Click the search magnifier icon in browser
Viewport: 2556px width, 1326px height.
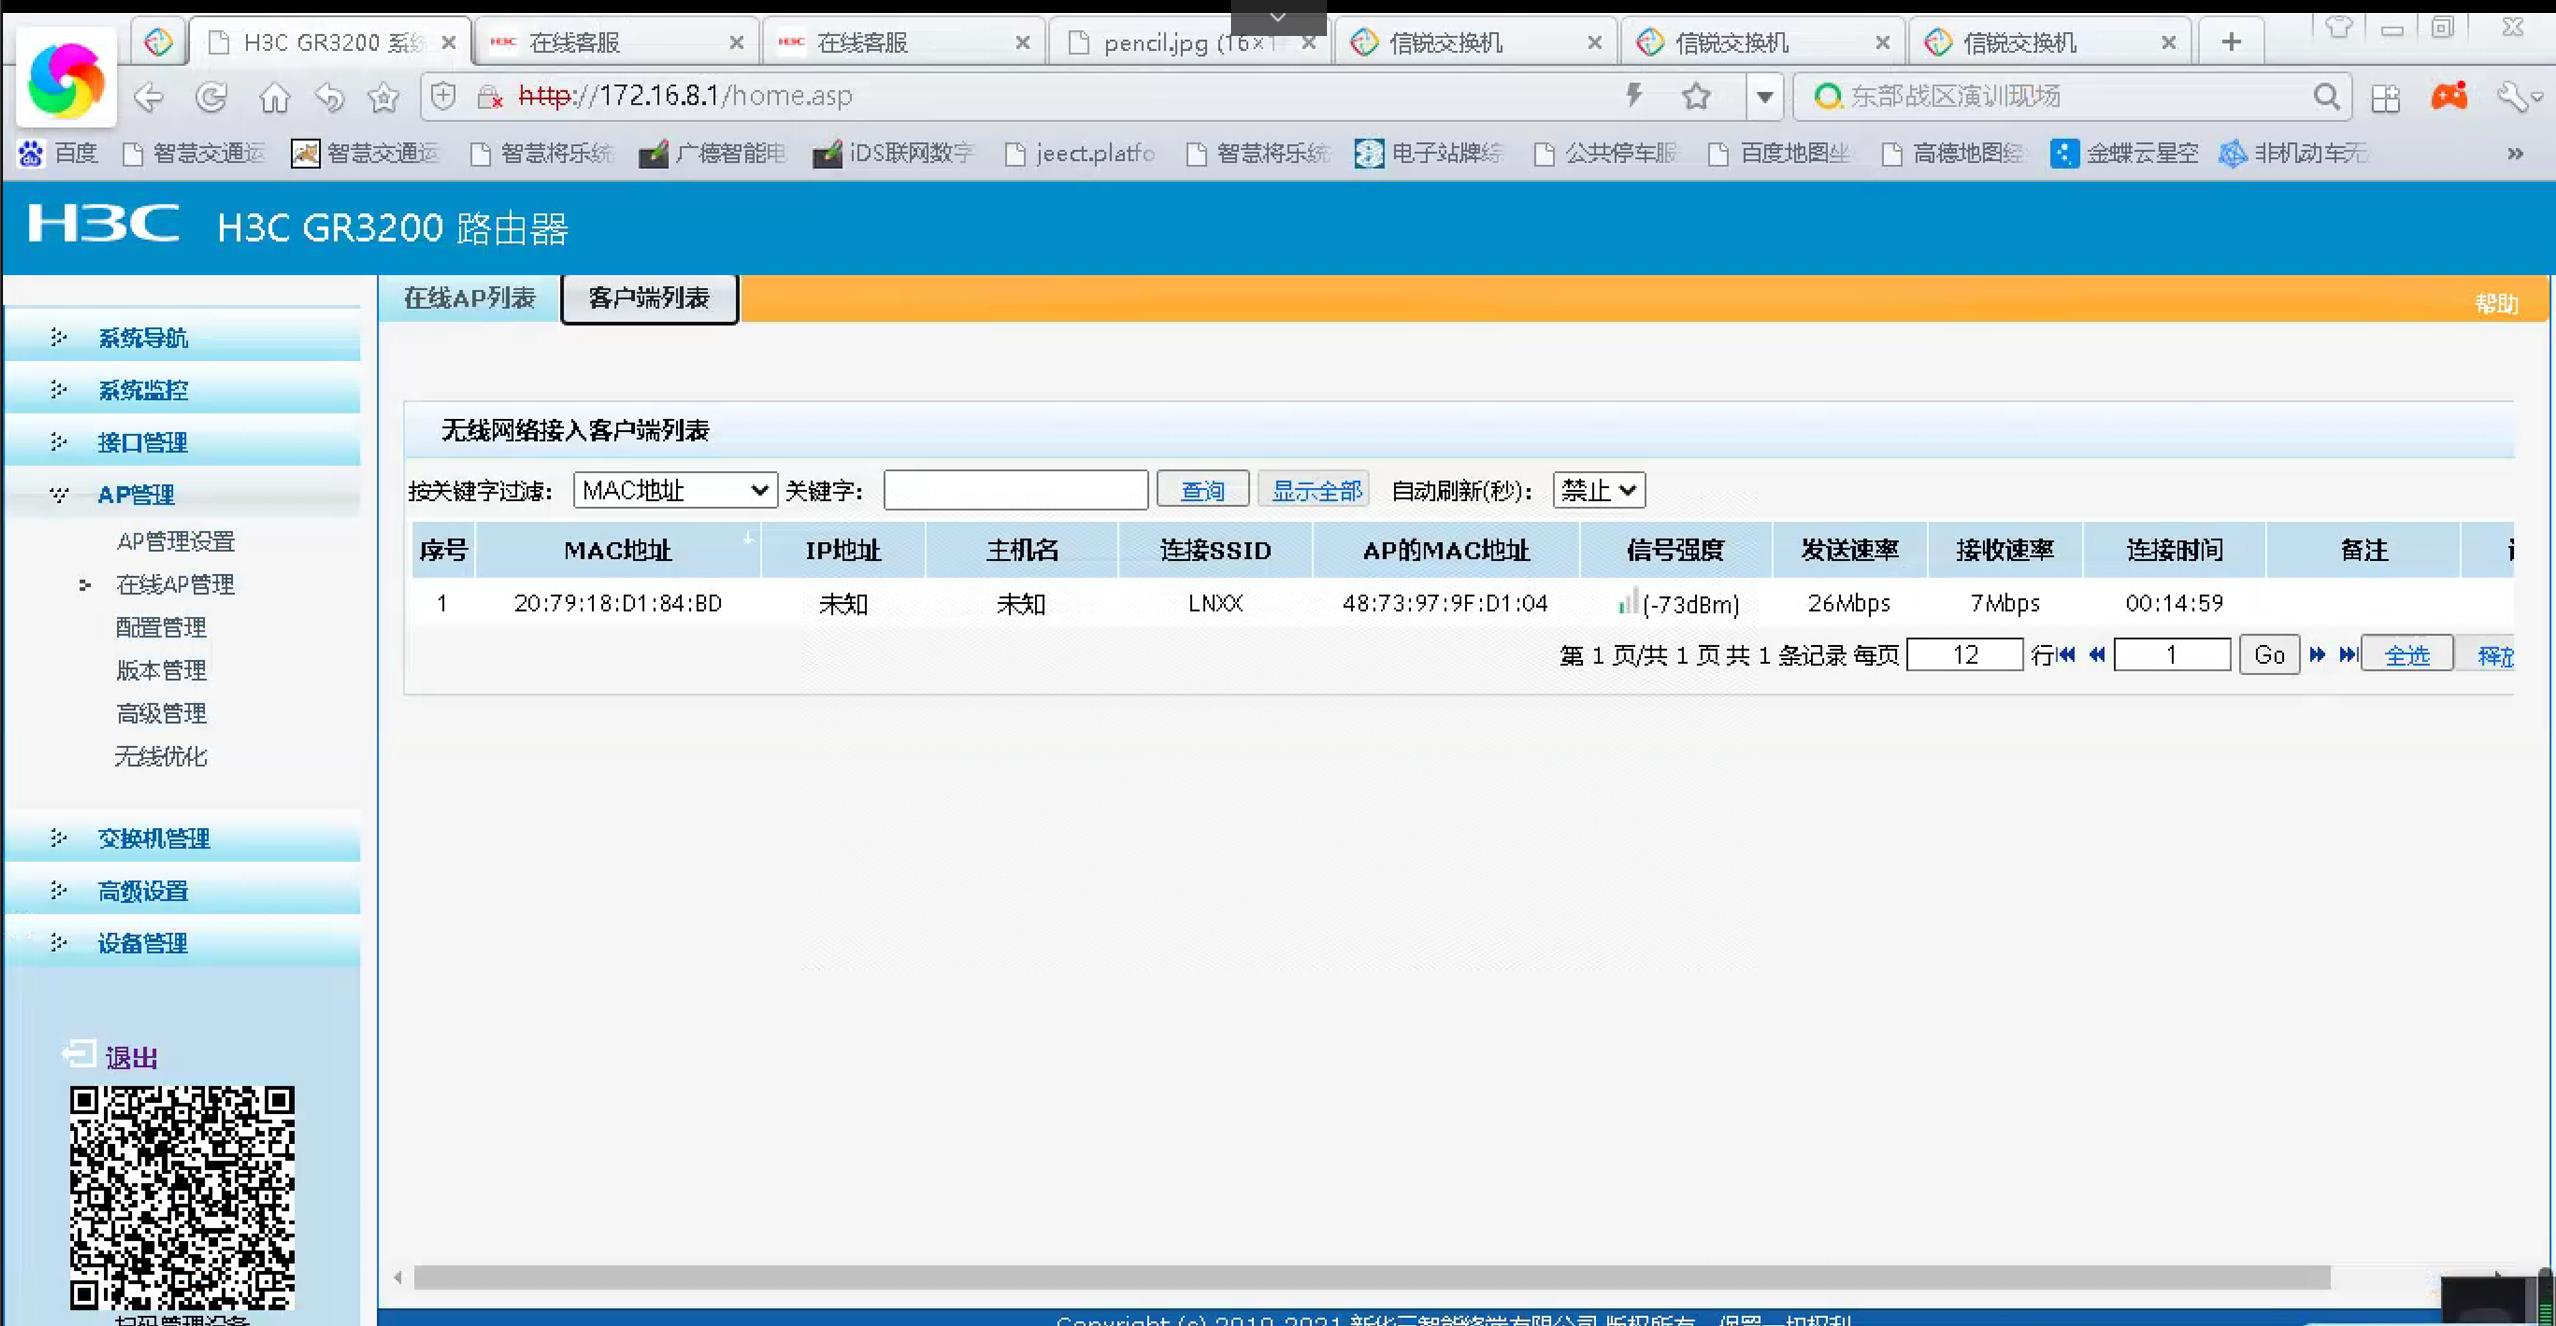tap(2327, 97)
